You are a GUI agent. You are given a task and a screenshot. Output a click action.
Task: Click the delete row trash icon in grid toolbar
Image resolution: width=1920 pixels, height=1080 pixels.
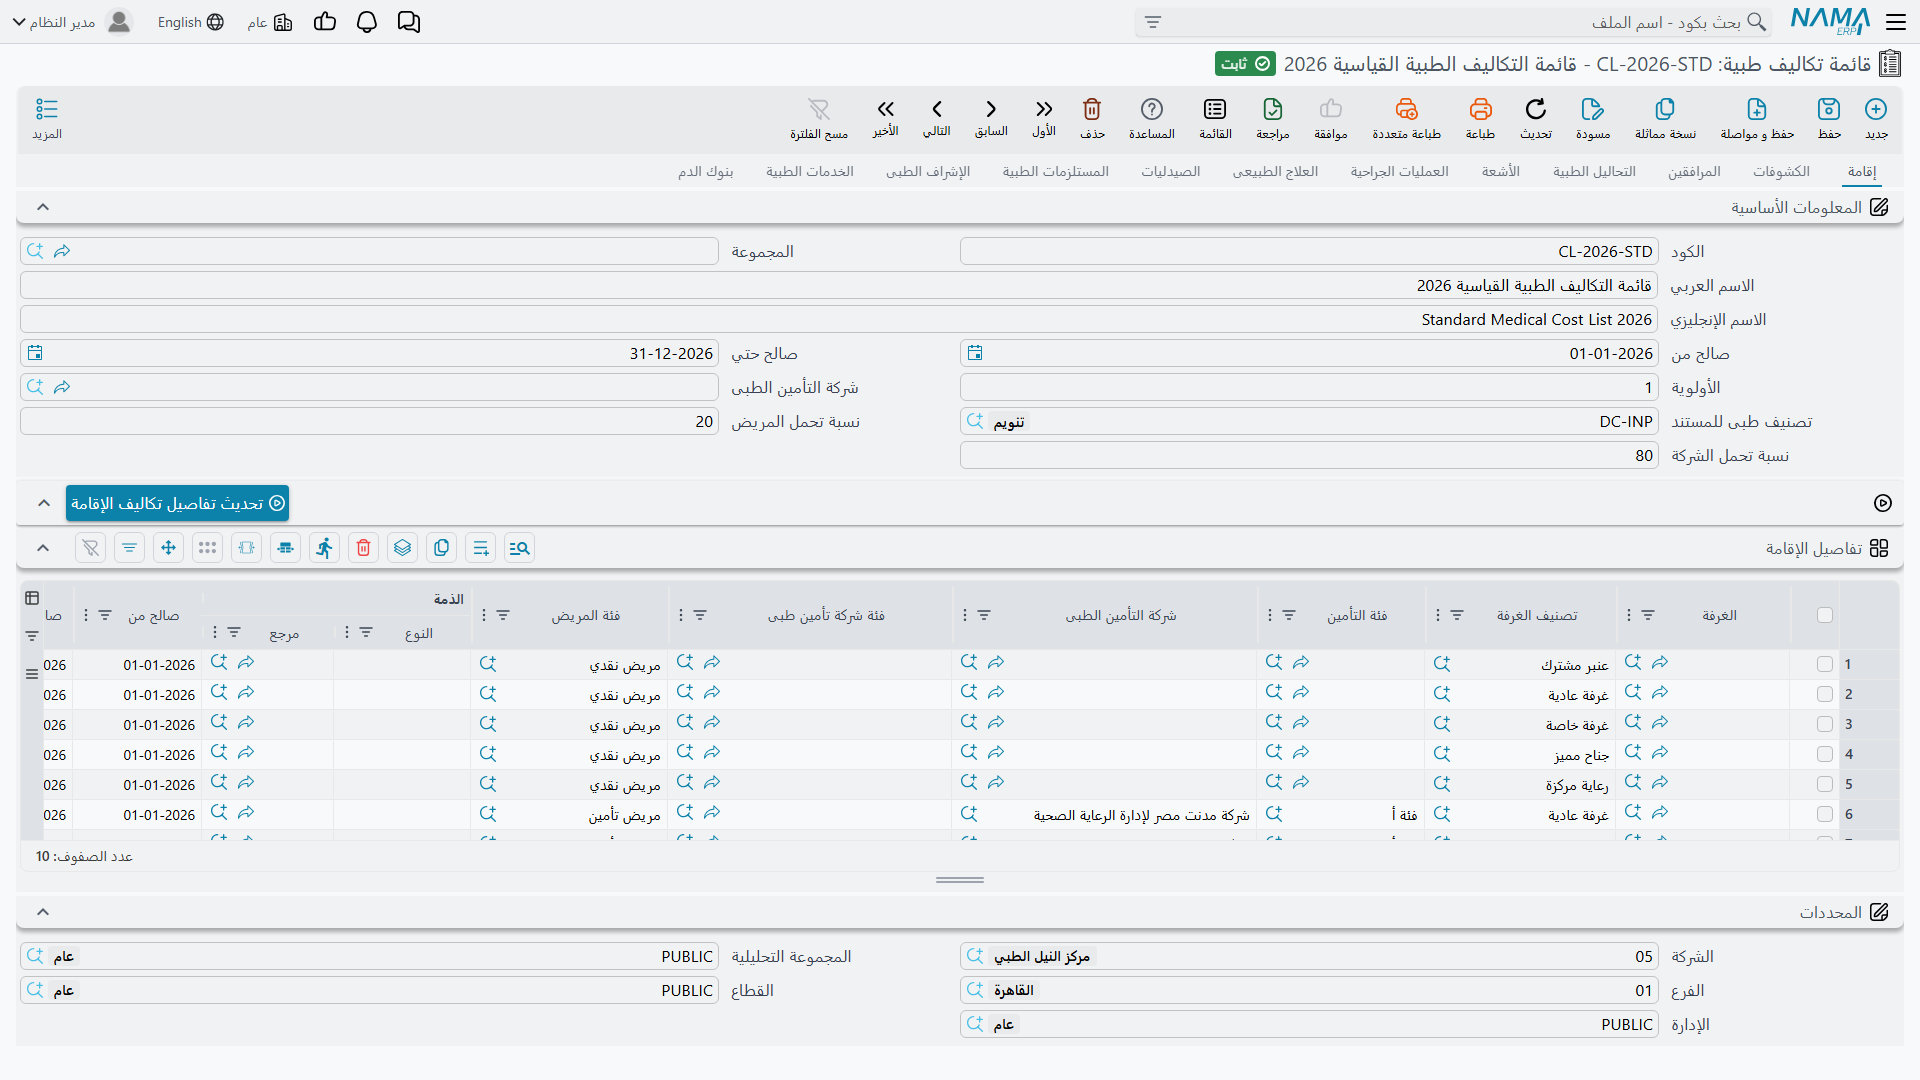[364, 548]
